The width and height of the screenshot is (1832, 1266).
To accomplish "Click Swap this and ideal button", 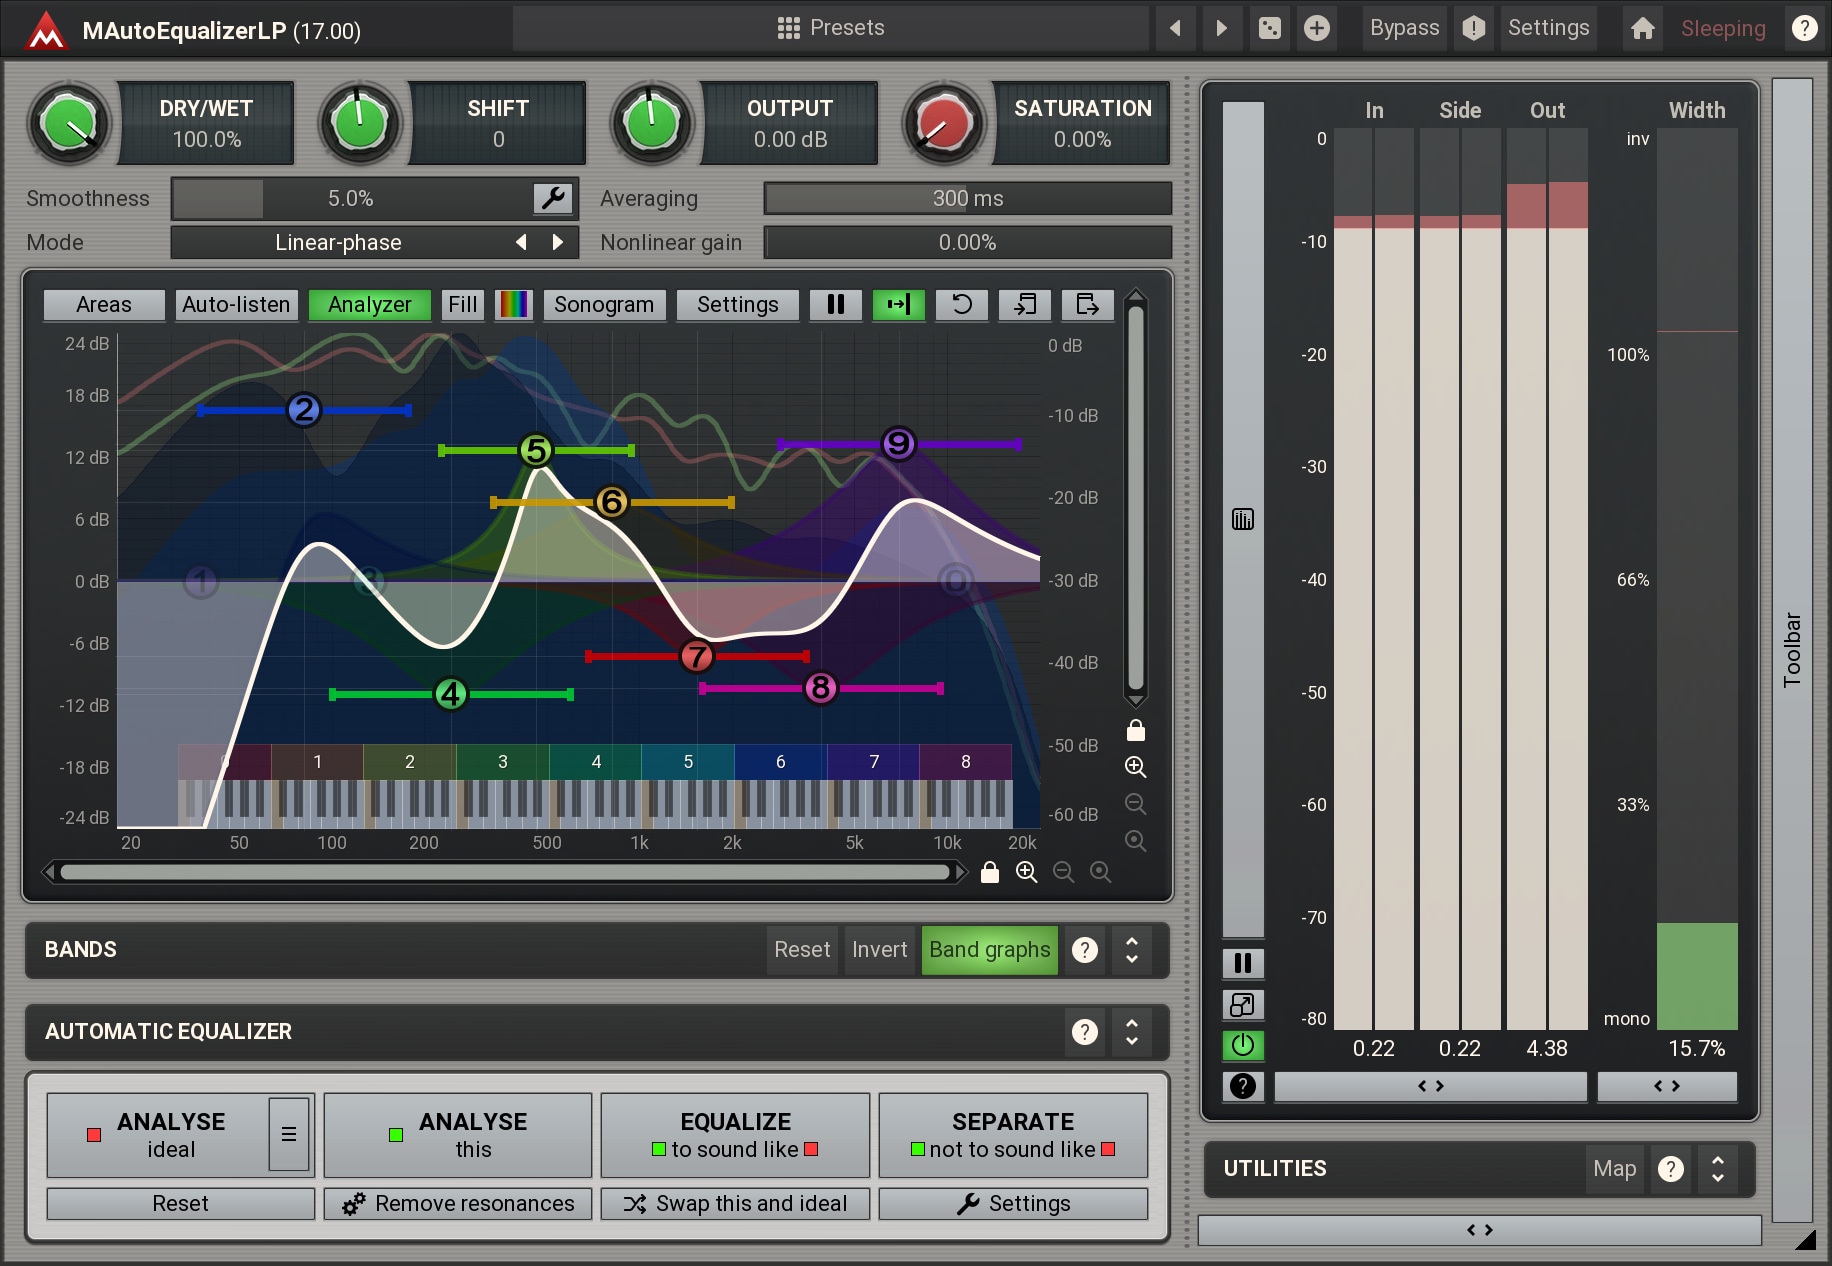I will click(x=735, y=1204).
